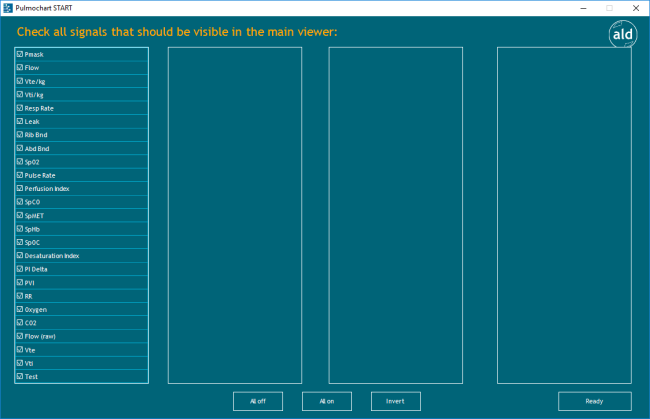The image size is (650, 419).
Task: Disable the Leak signal
Action: tap(20, 121)
